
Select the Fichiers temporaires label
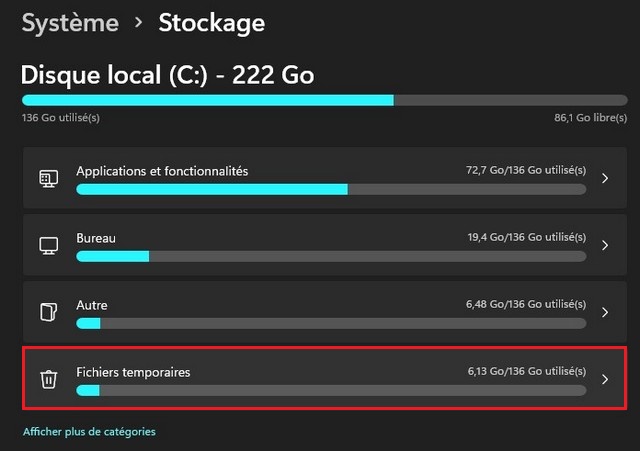pos(133,372)
